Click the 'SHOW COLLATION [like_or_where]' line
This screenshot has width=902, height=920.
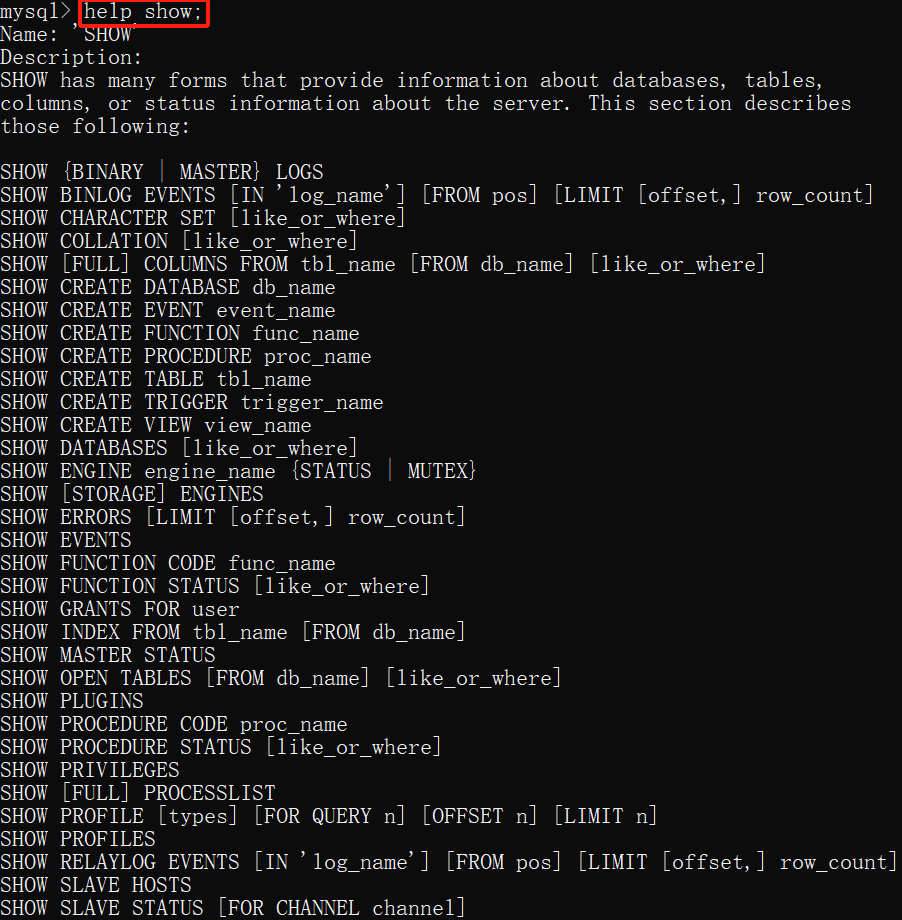pyautogui.click(x=178, y=241)
